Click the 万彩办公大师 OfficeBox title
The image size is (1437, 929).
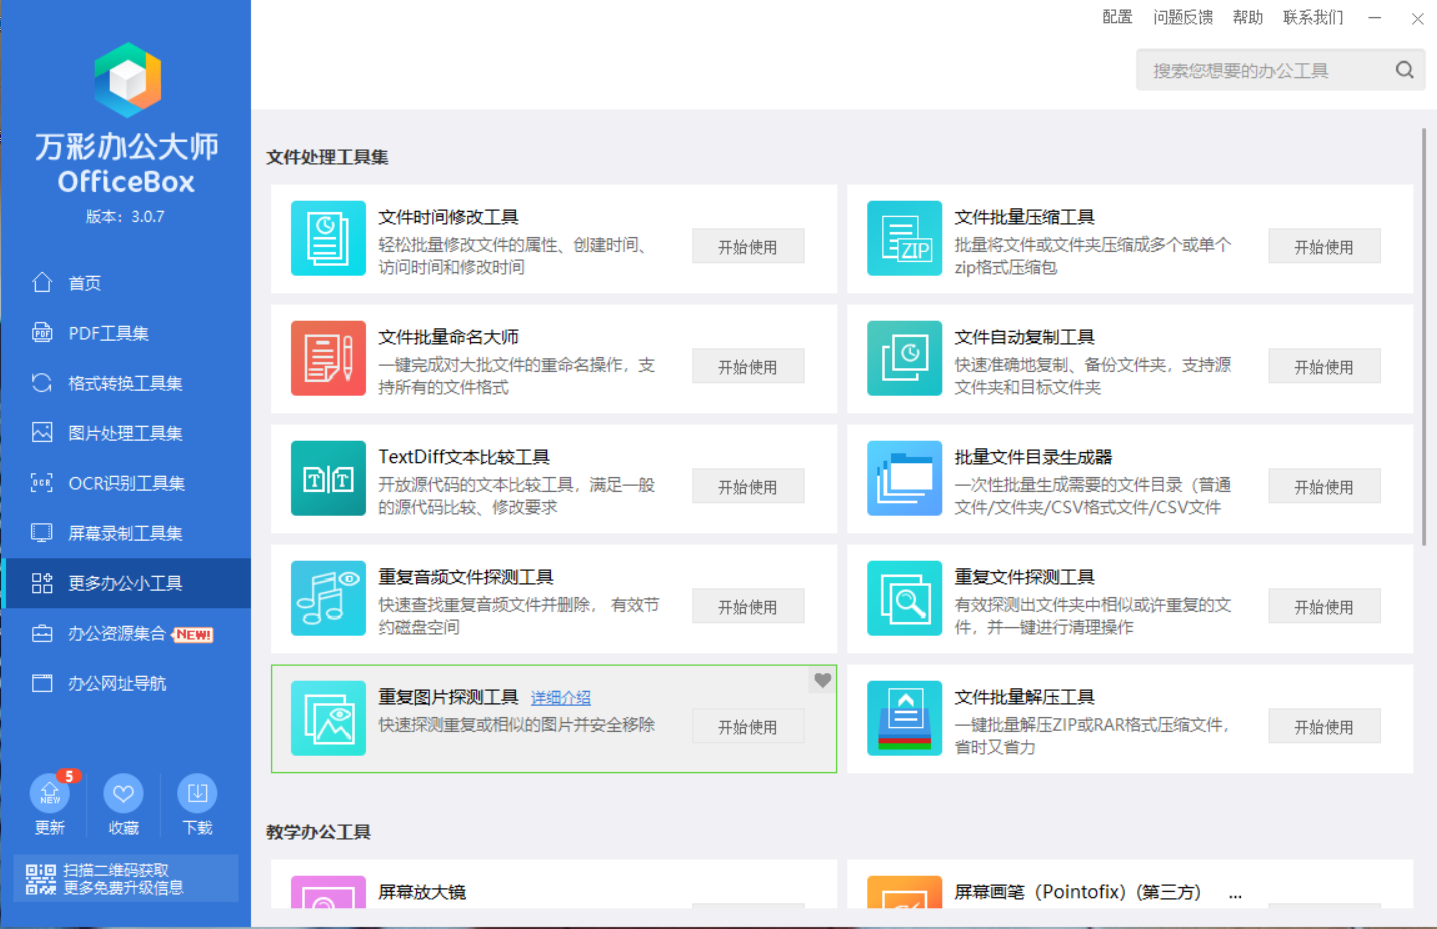point(126,163)
